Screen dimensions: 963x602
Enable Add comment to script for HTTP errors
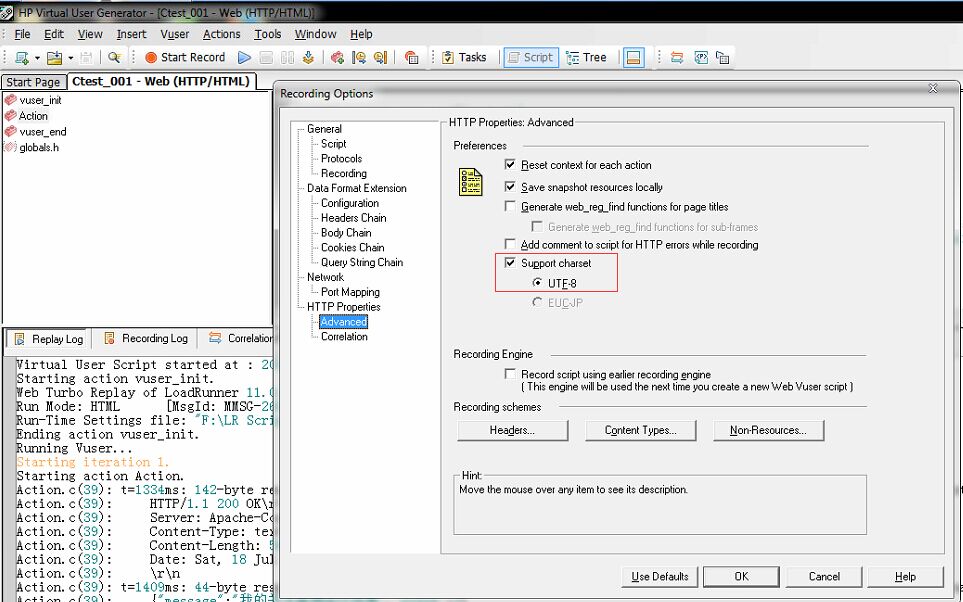pos(510,244)
